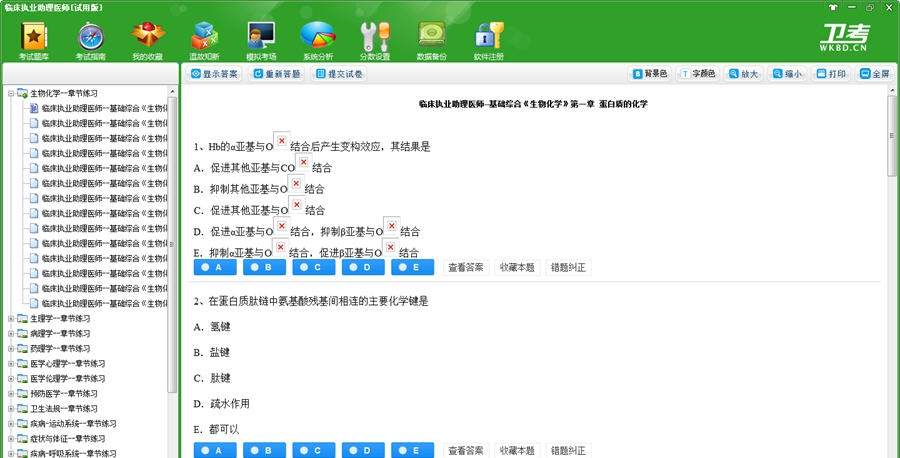The width and height of the screenshot is (900, 458).
Task: Expand the 医学心理学--章节练习 tree node
Action: tap(11, 363)
